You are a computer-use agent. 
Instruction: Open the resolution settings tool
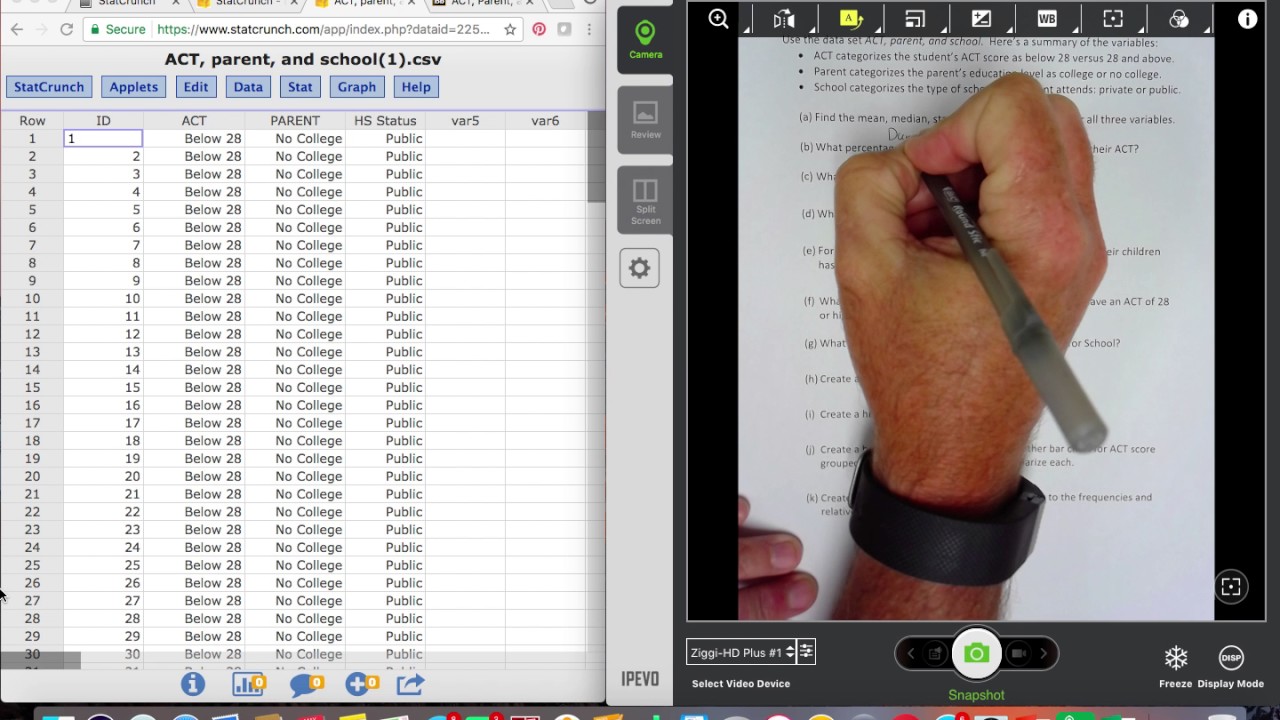(x=915, y=19)
